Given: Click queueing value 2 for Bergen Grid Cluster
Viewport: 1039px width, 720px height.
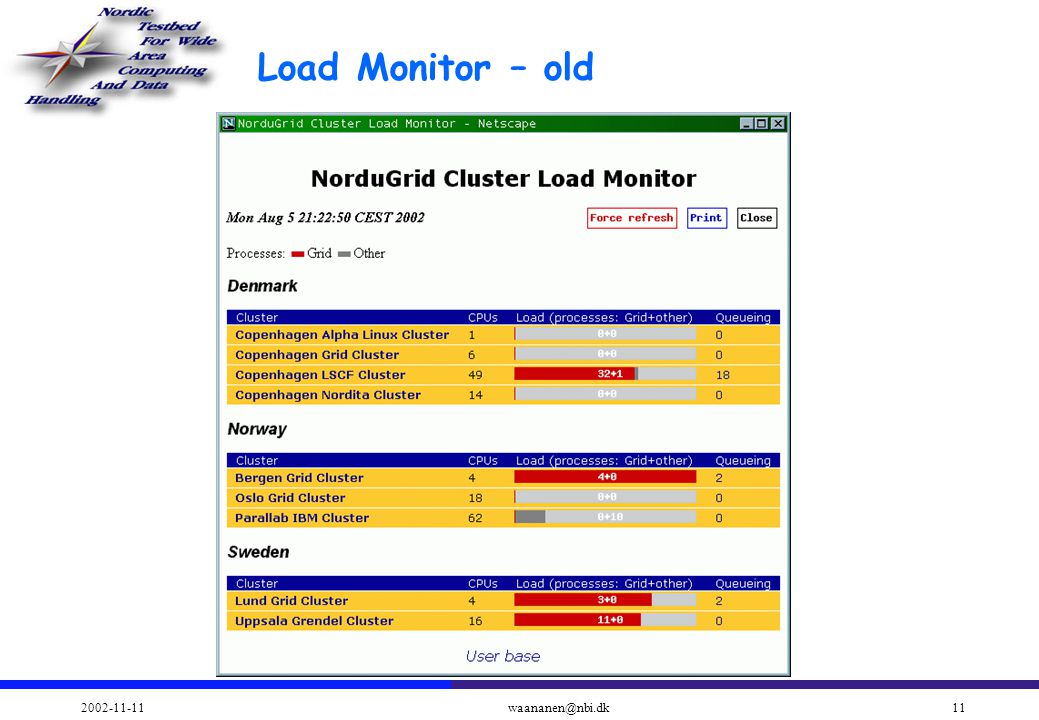Looking at the screenshot, I should point(719,478).
